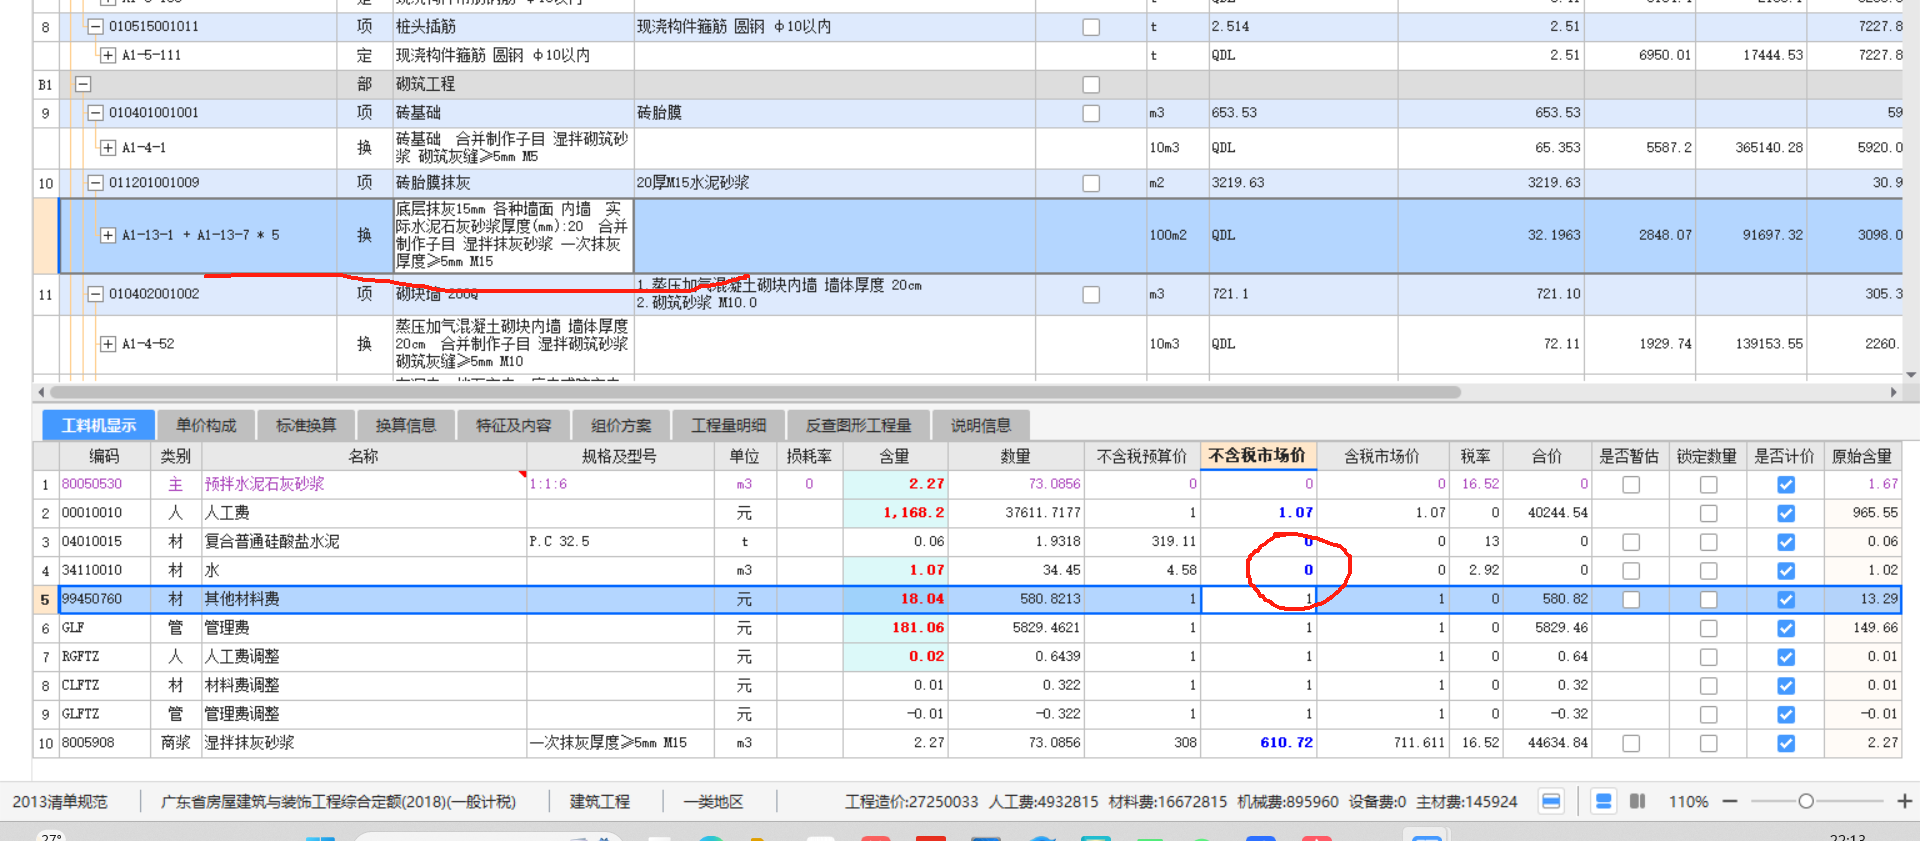The image size is (1920, 841).
Task: Click the horizontal scrollbar left arrow
Action: [41, 392]
